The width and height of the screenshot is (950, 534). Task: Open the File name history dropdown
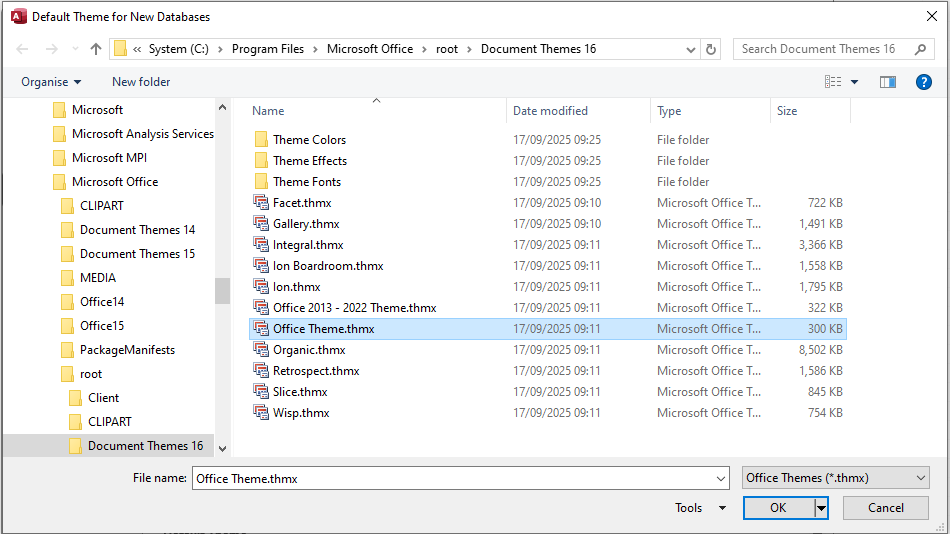click(720, 478)
